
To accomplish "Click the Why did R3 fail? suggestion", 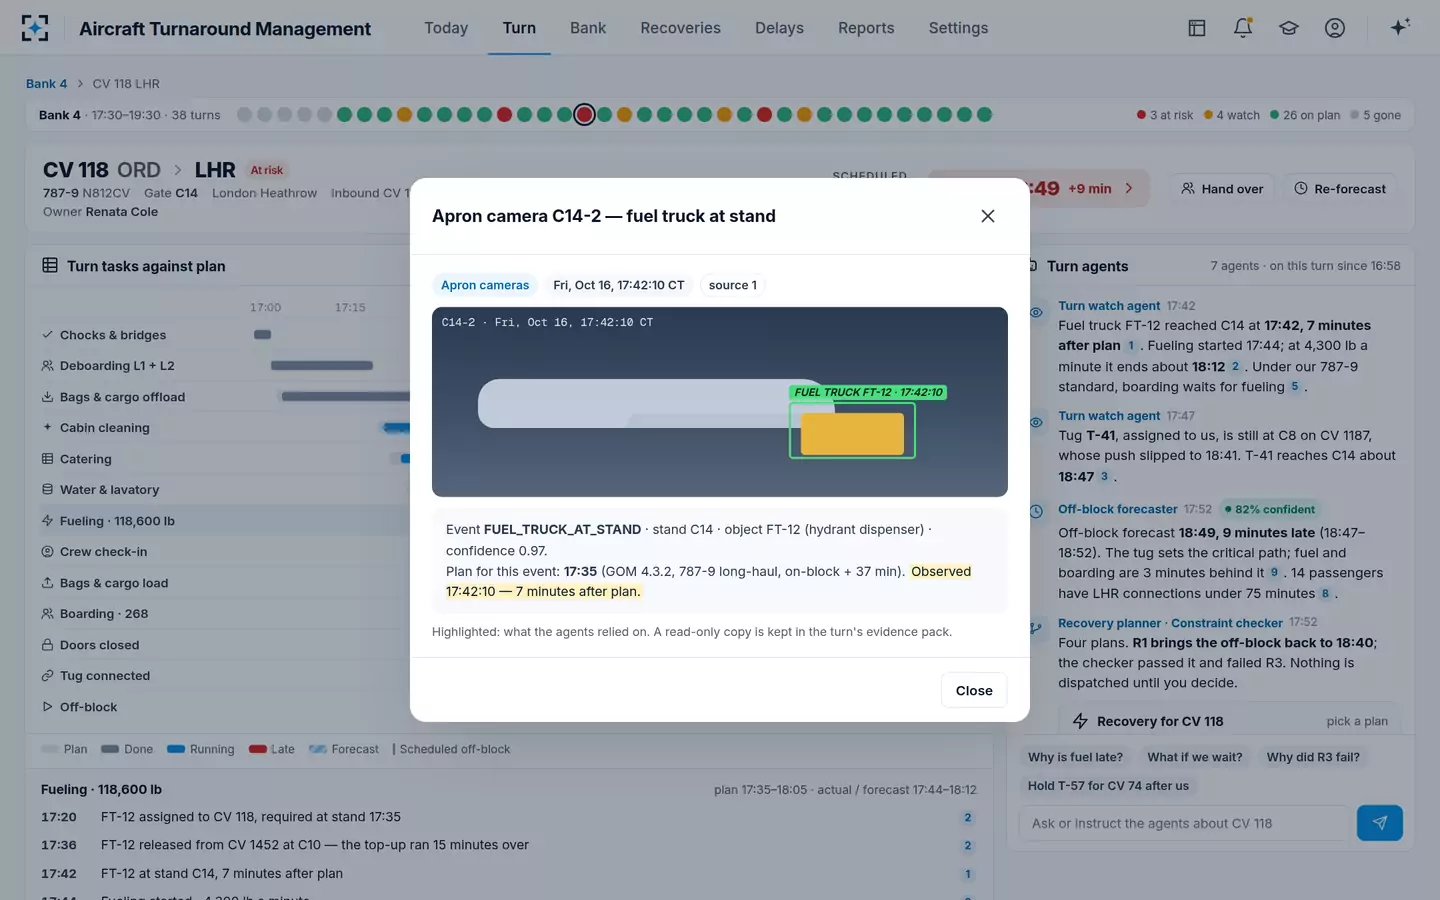I will [x=1313, y=757].
